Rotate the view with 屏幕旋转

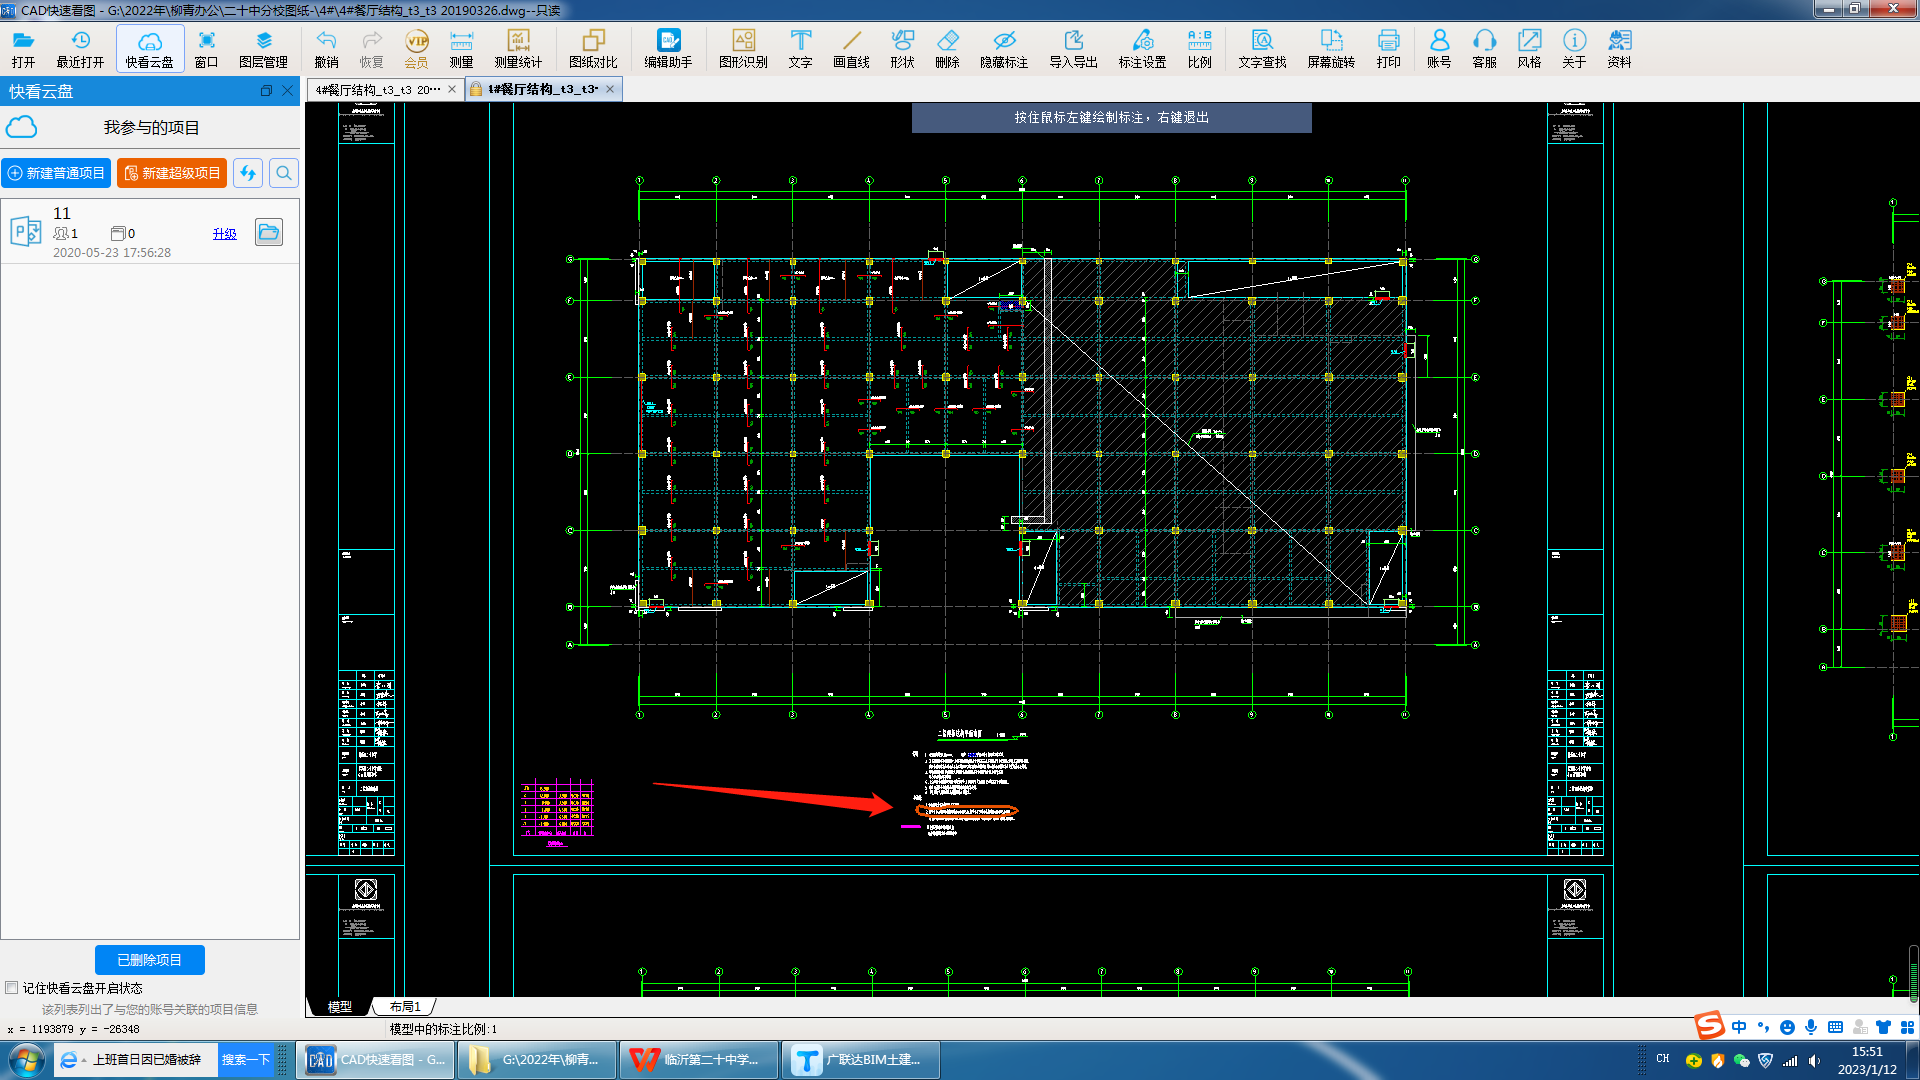tap(1331, 49)
